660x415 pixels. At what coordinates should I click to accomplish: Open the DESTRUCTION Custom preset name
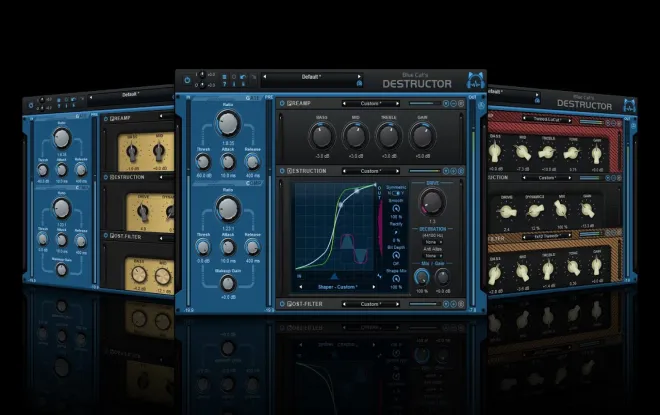(x=370, y=171)
